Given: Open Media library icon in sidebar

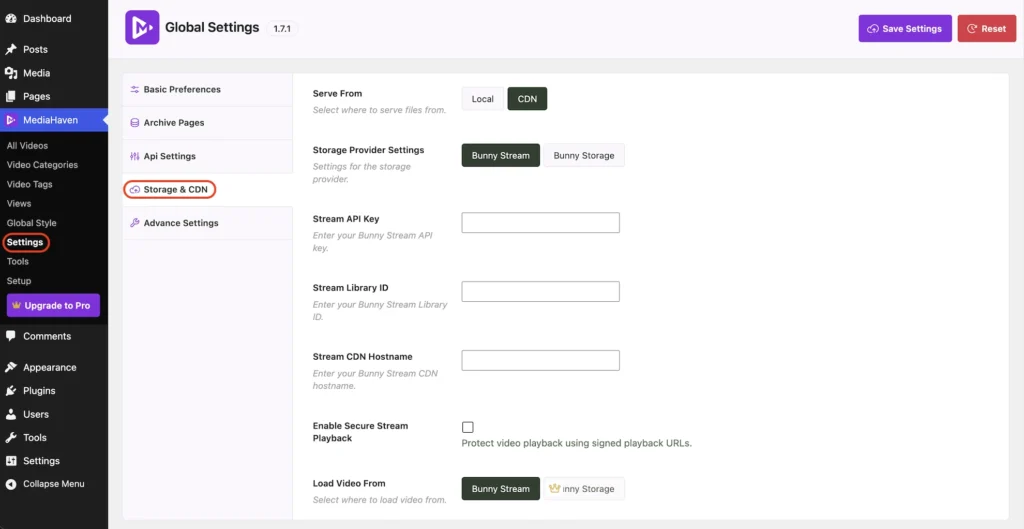Looking at the screenshot, I should (x=10, y=73).
